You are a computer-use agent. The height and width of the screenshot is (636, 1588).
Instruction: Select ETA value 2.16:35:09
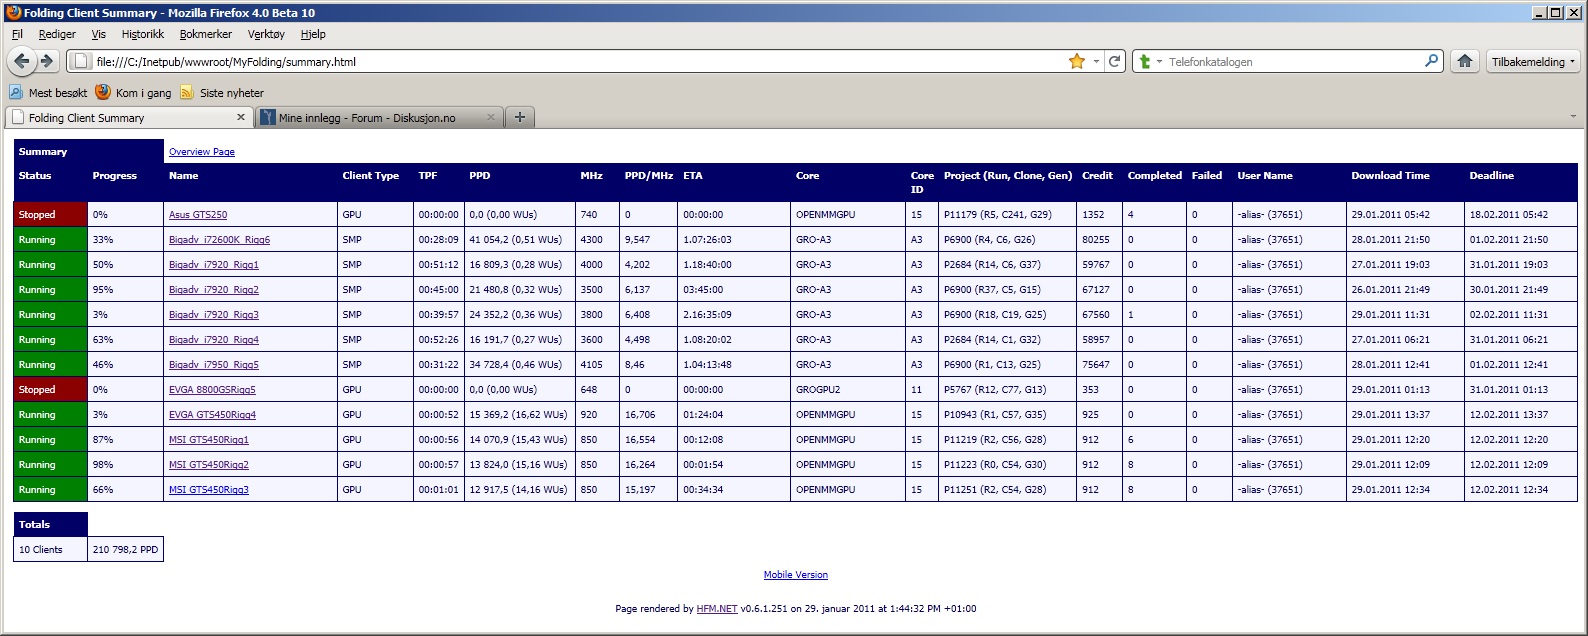(x=707, y=315)
